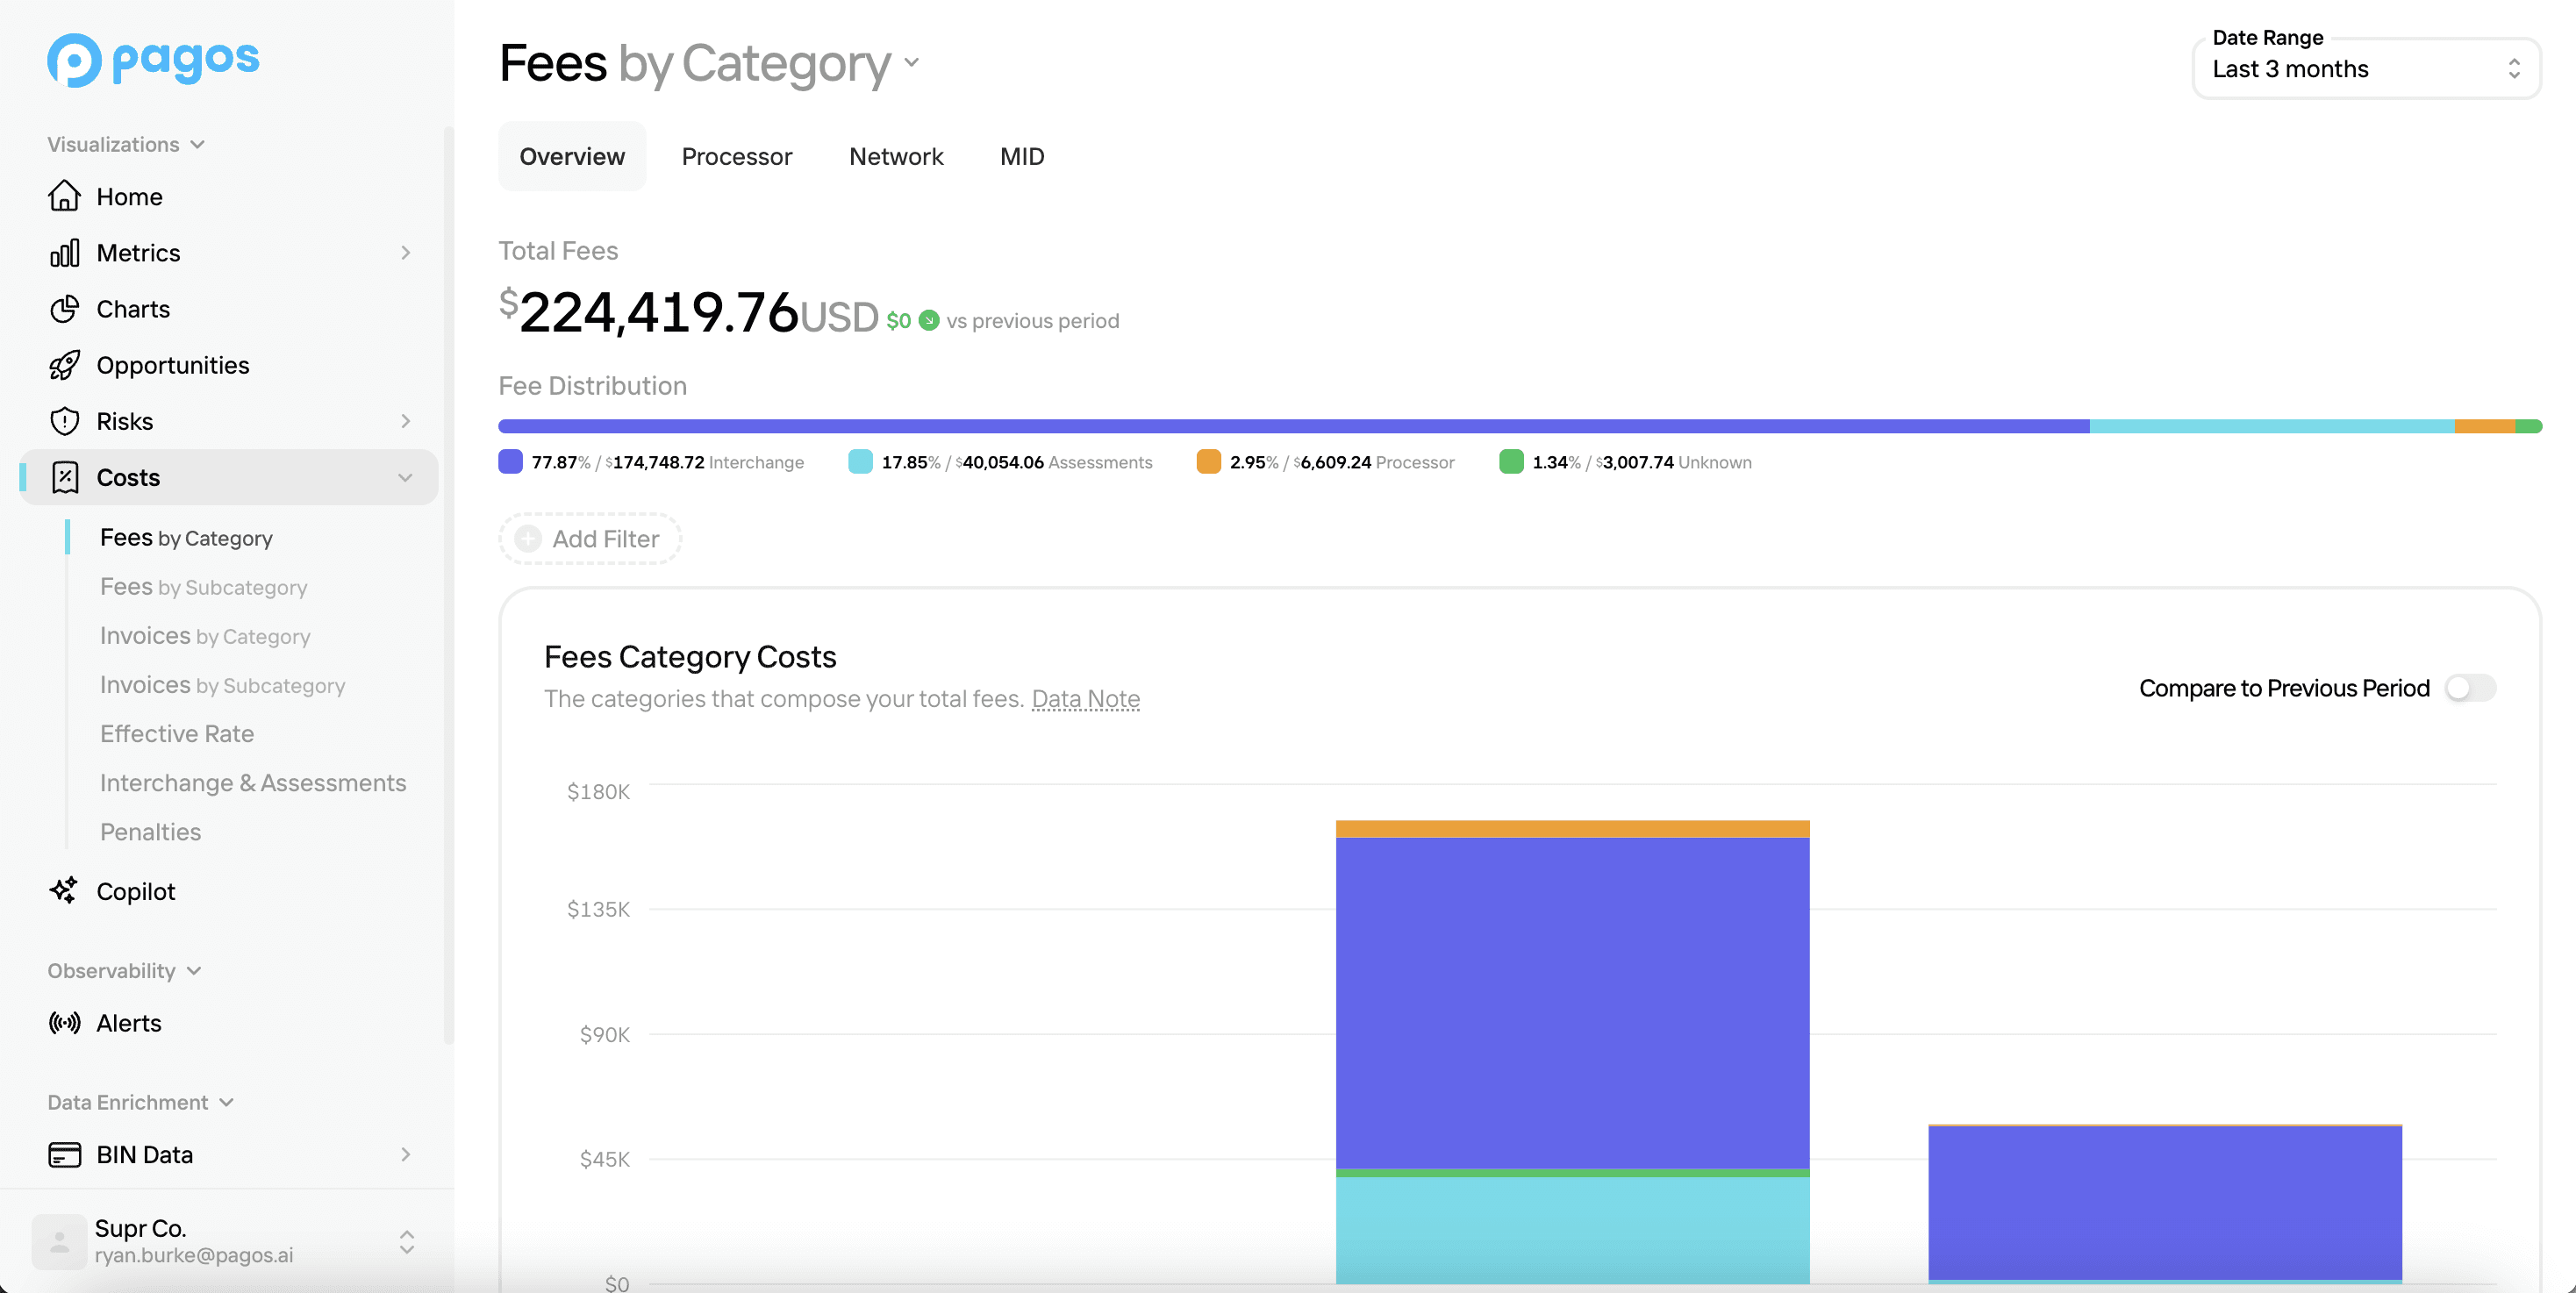Click the purple Interchange legend swatch
The height and width of the screenshot is (1293, 2576).
(x=511, y=462)
